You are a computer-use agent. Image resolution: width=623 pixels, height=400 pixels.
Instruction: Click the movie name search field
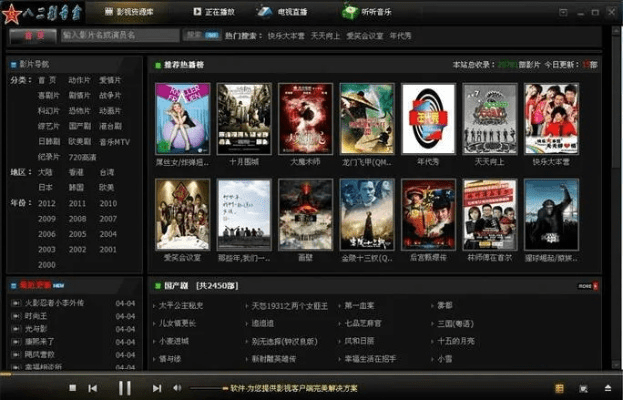coord(120,34)
